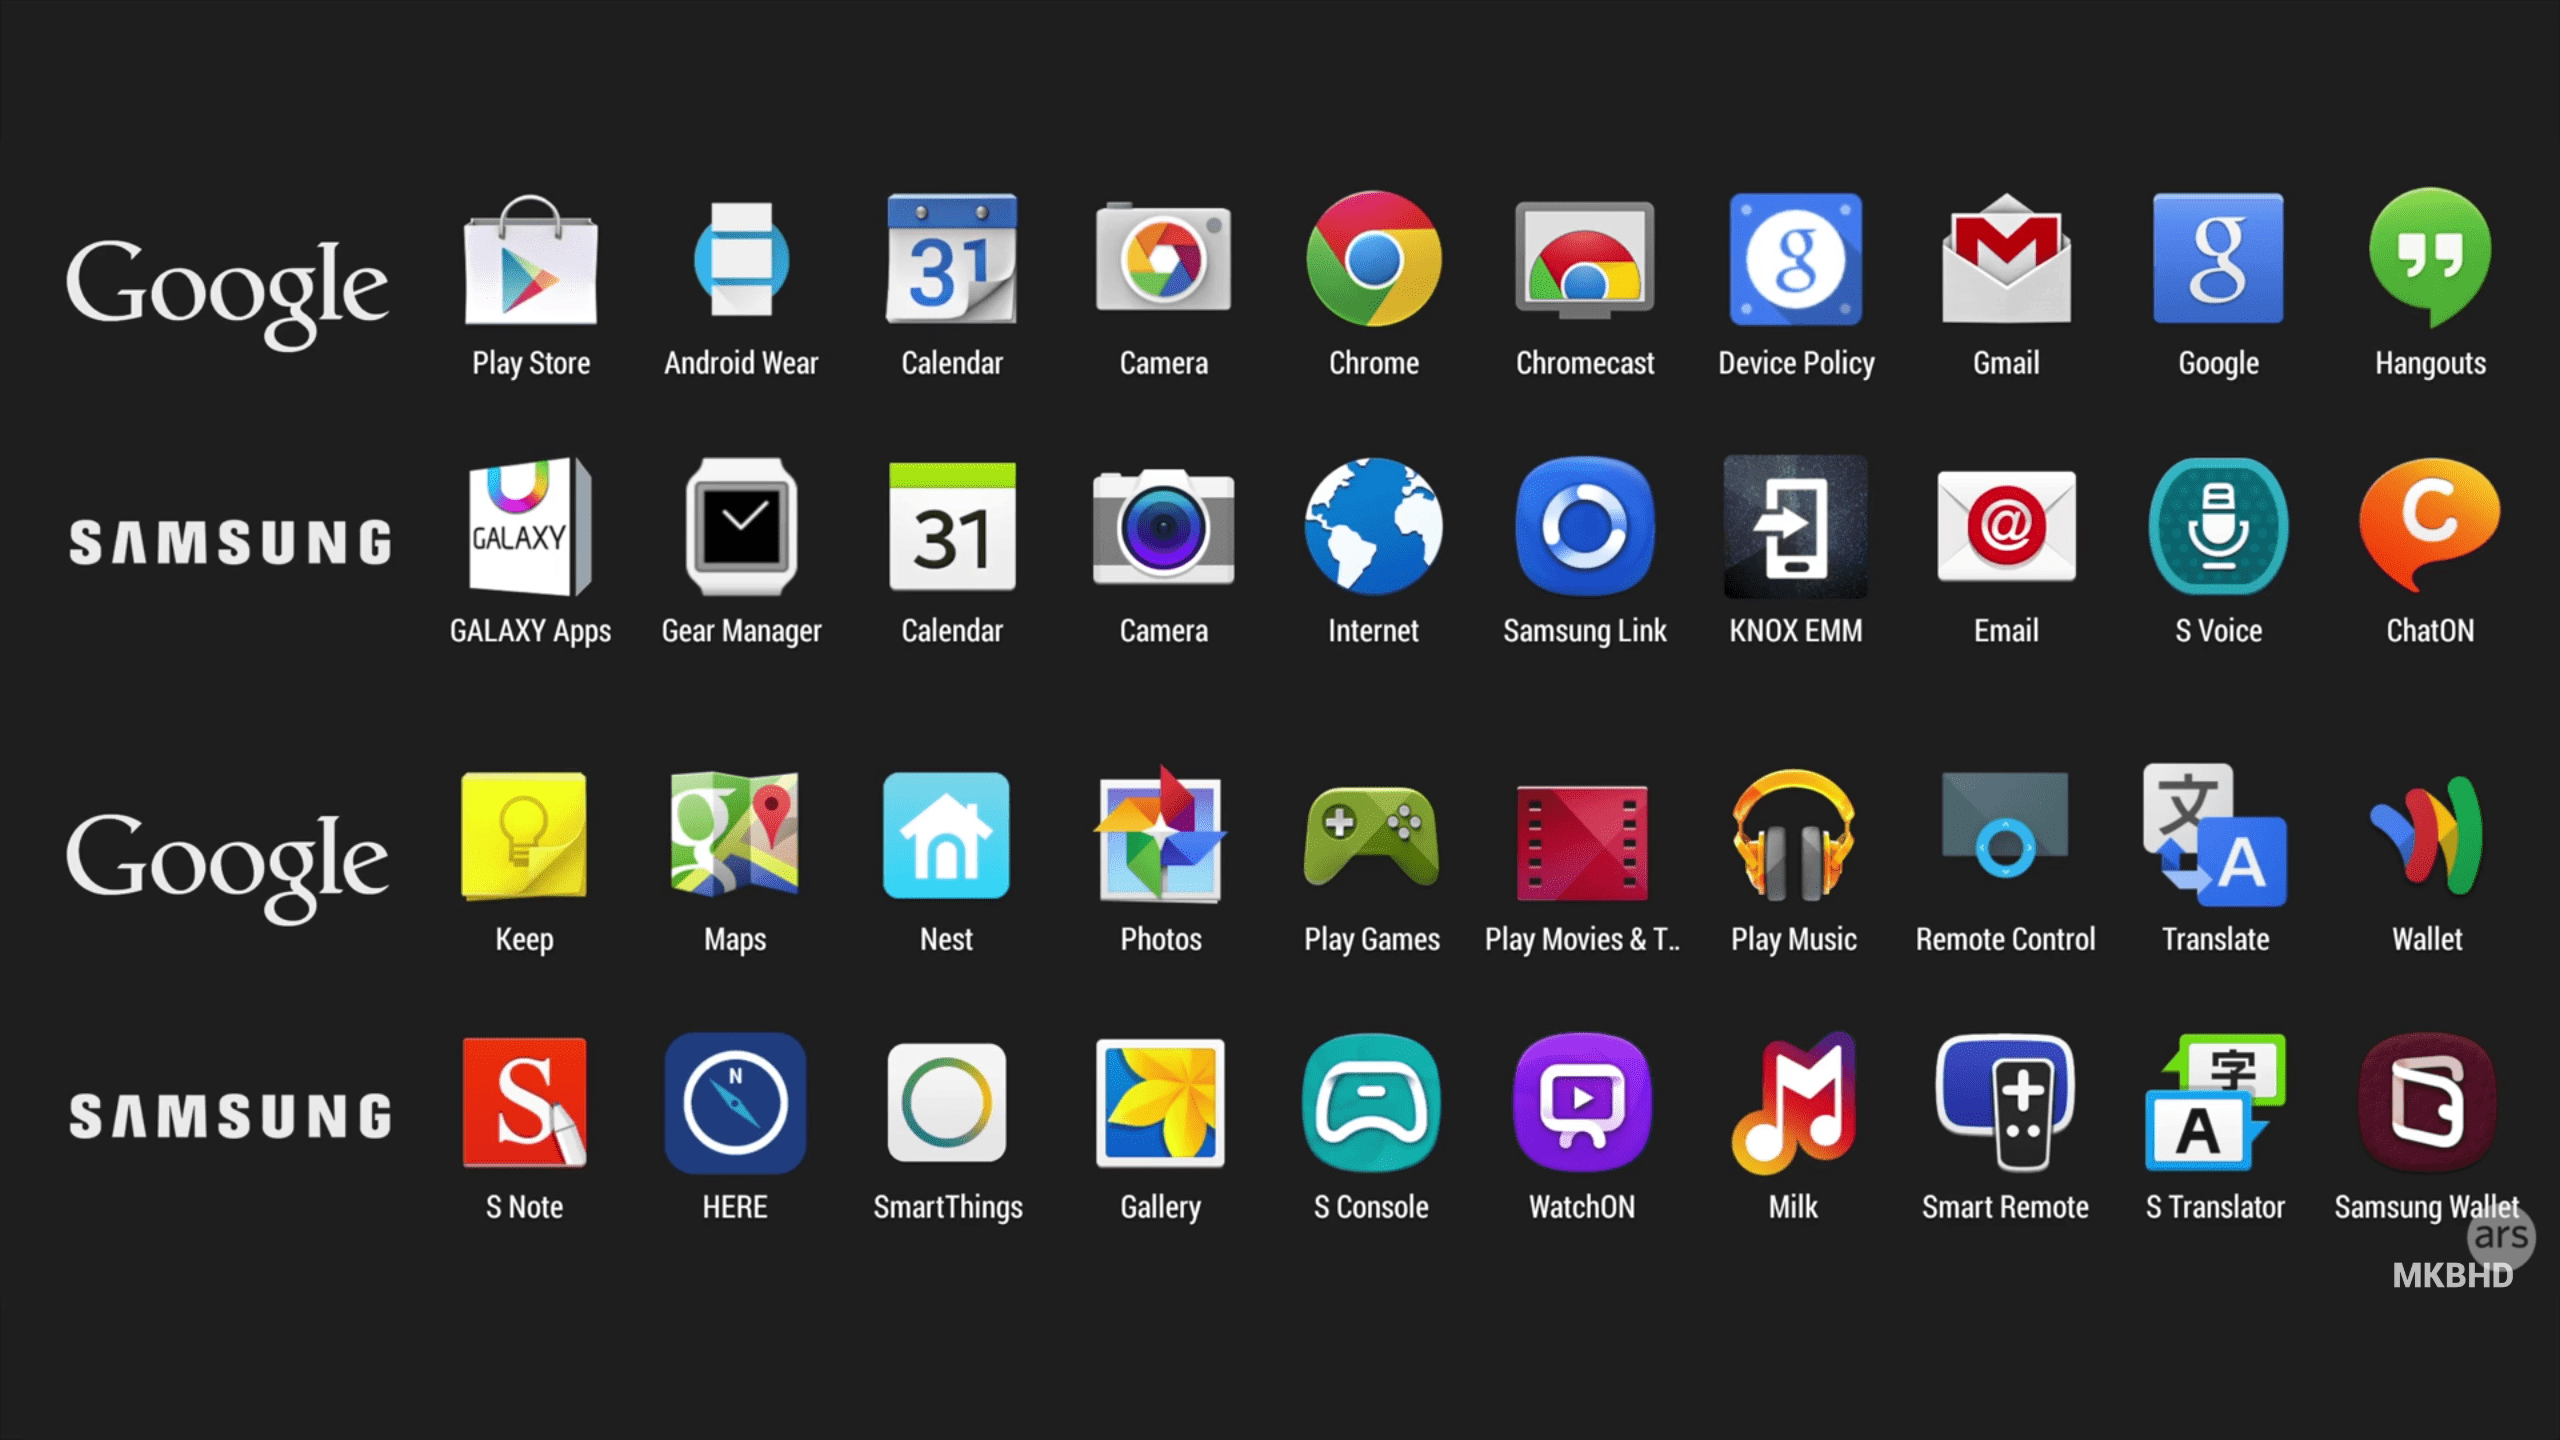The width and height of the screenshot is (2560, 1440).
Task: Tap the Google Wallet icon
Action: (2427, 836)
